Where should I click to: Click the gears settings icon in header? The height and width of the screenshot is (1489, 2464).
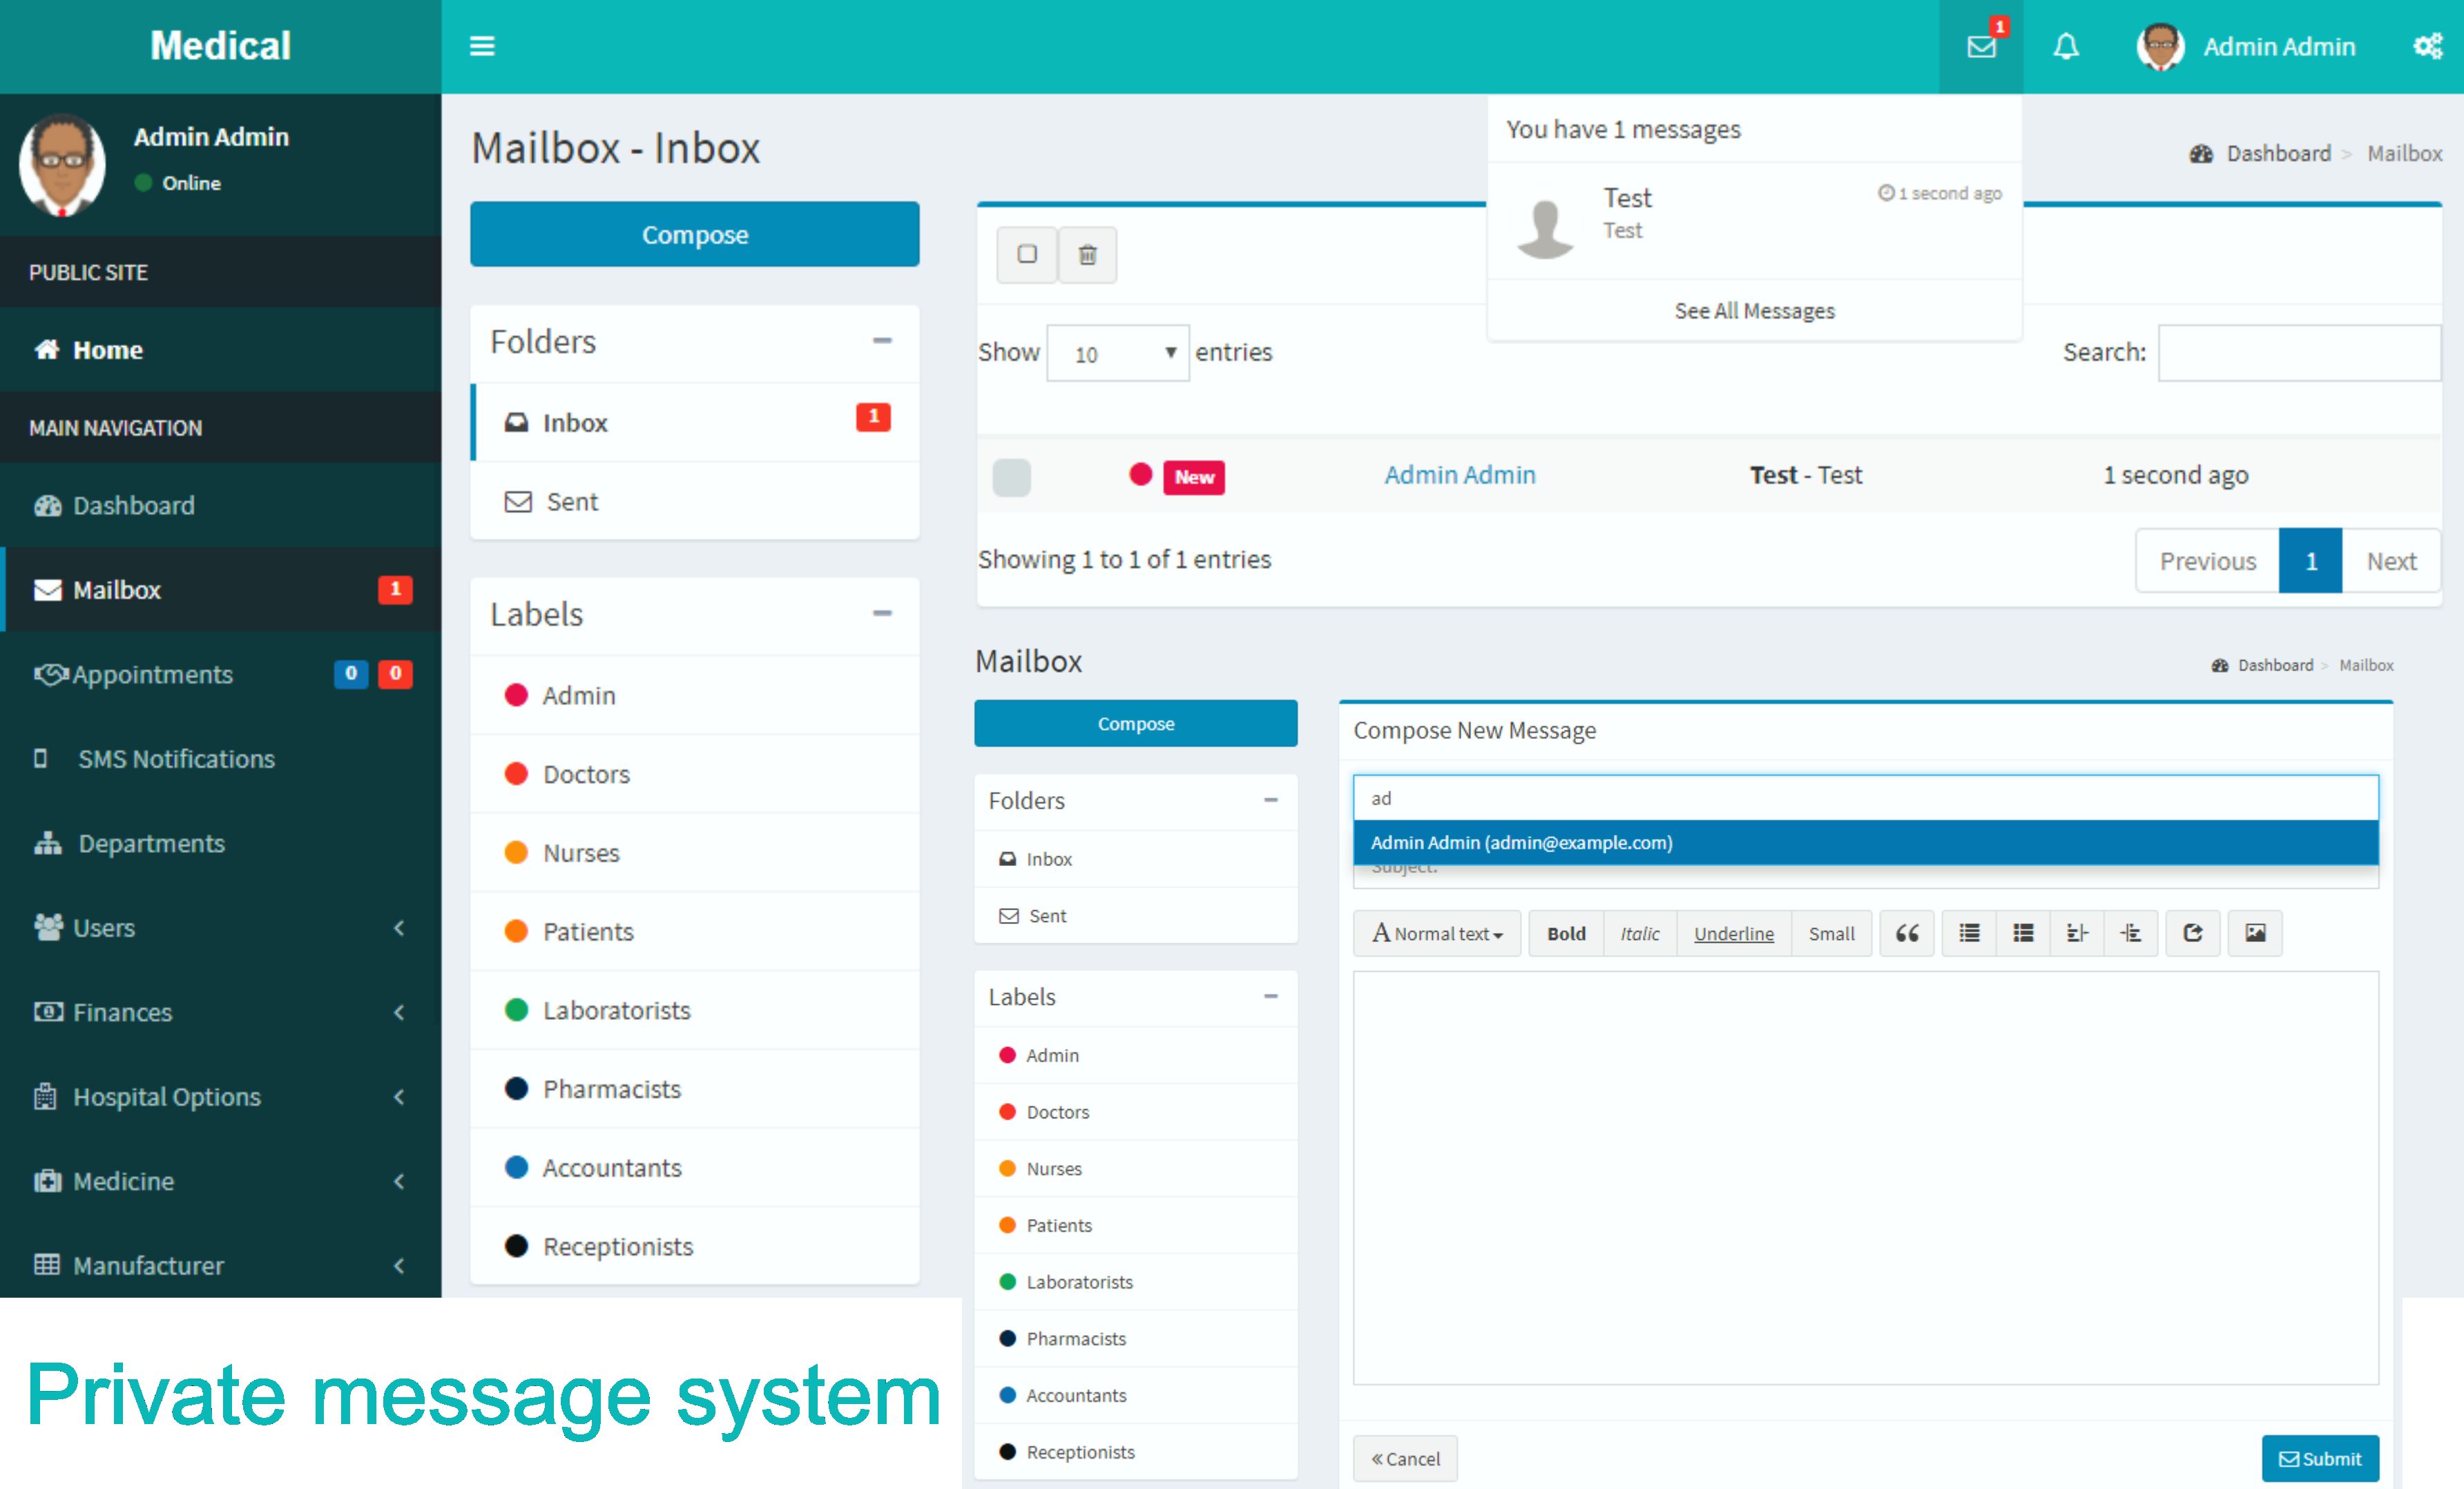click(x=2428, y=46)
